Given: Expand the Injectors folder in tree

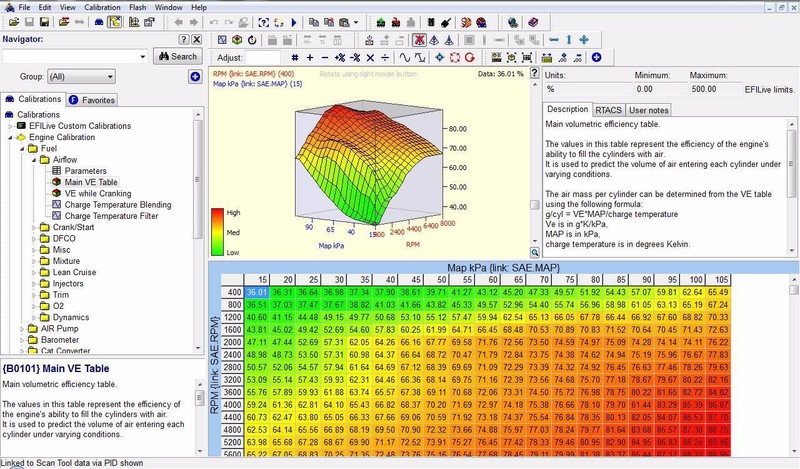Looking at the screenshot, I should 33,283.
